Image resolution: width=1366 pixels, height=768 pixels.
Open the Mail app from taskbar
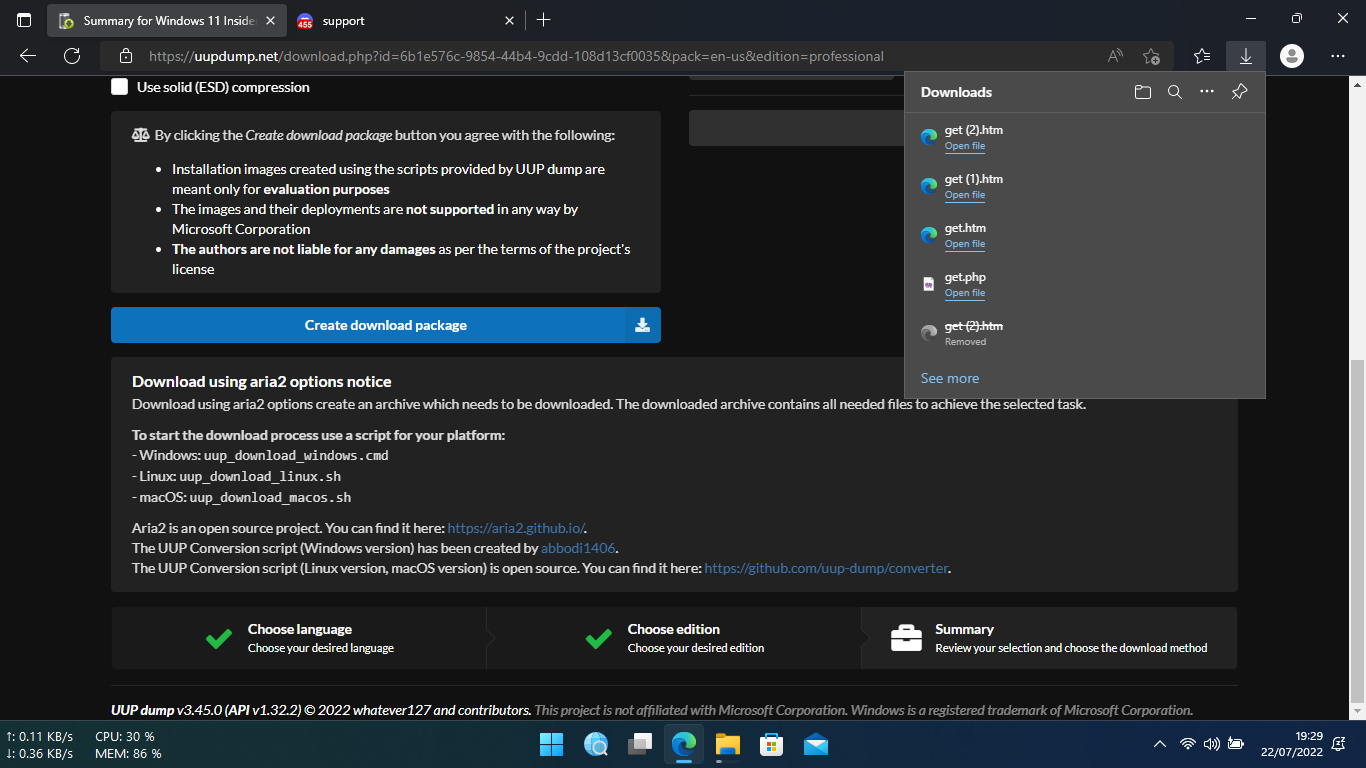pyautogui.click(x=815, y=744)
